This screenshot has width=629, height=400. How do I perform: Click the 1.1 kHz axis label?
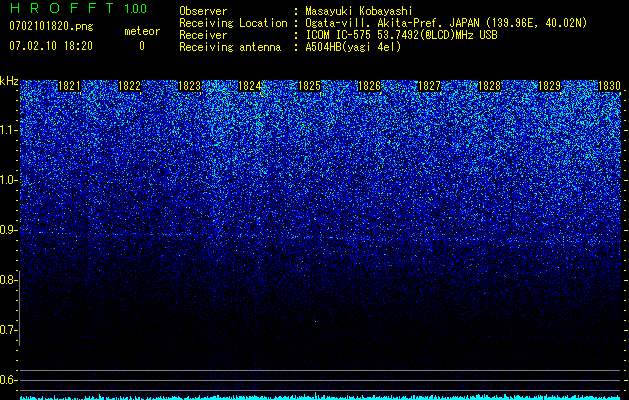9,130
